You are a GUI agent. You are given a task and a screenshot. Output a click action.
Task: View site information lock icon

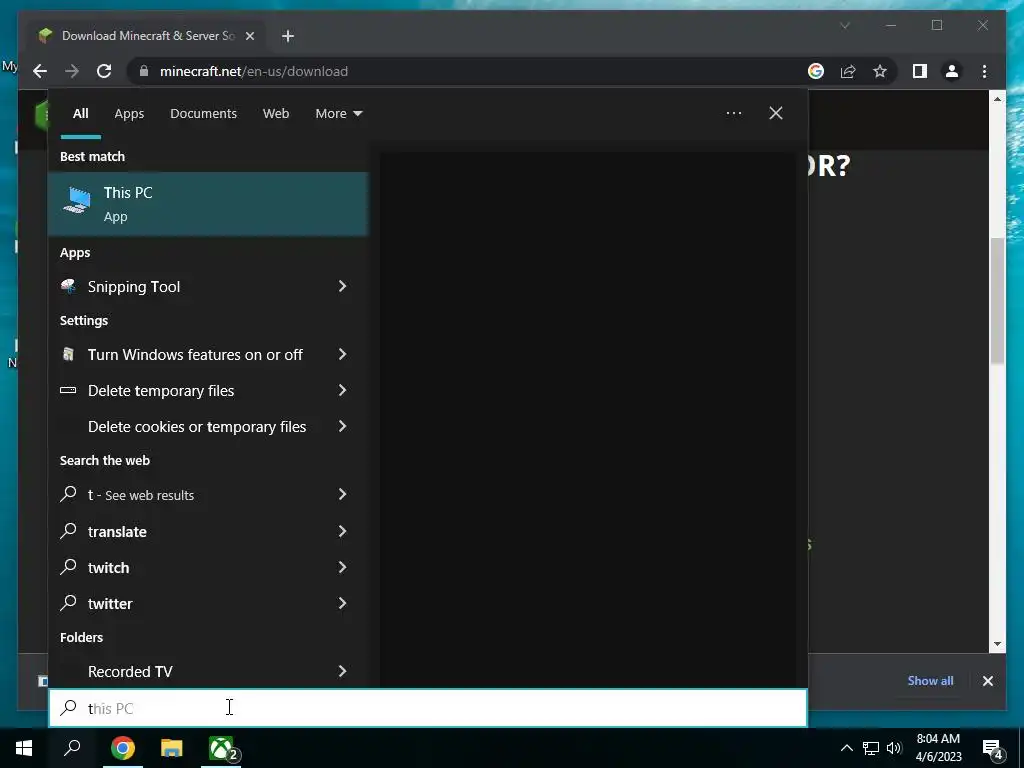tap(144, 71)
